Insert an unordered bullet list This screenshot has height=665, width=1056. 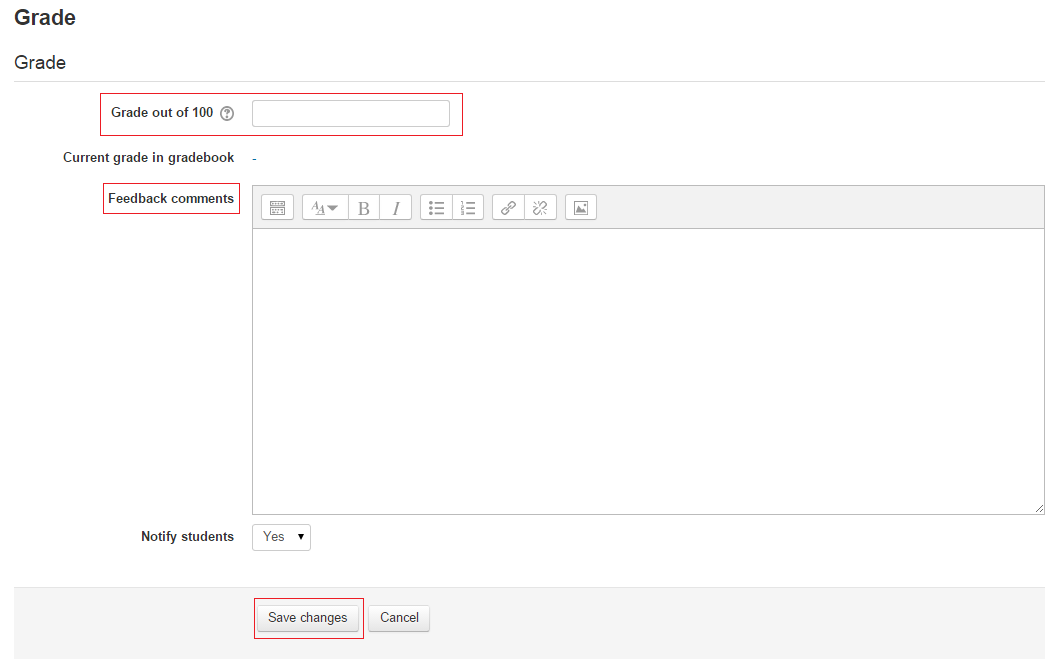click(x=437, y=208)
